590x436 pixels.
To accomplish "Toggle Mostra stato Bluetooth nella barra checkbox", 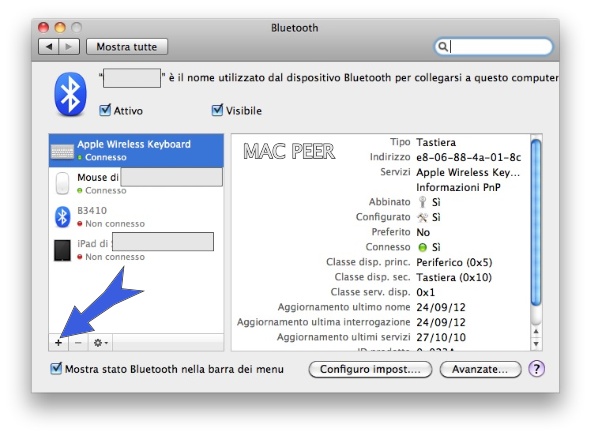I will 56,369.
